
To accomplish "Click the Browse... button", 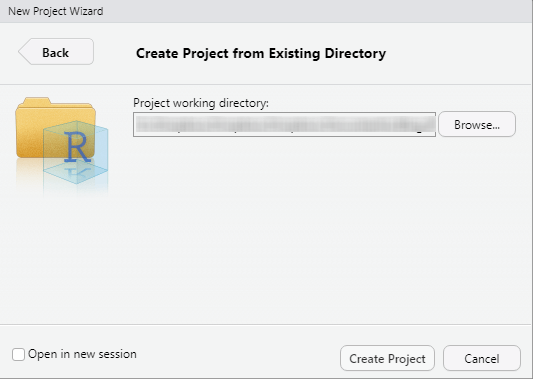I will tap(477, 124).
